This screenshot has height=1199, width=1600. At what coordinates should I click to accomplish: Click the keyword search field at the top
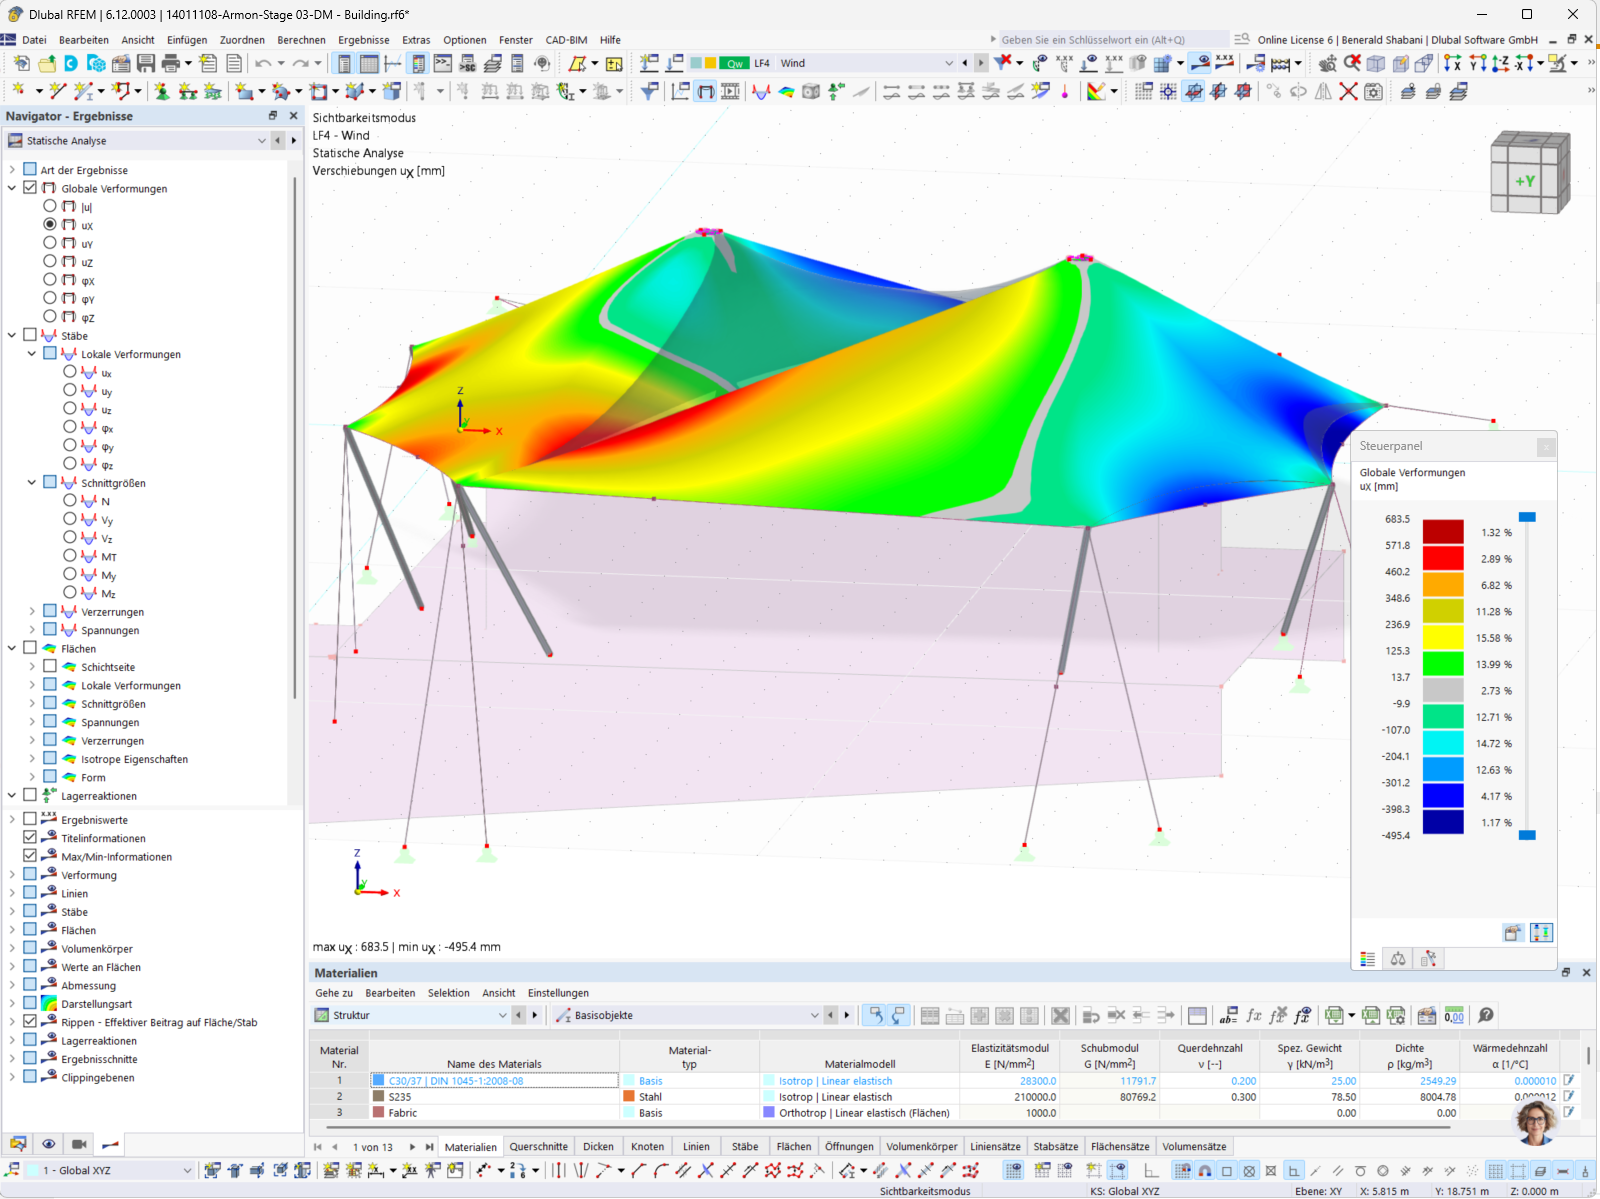tap(1100, 39)
